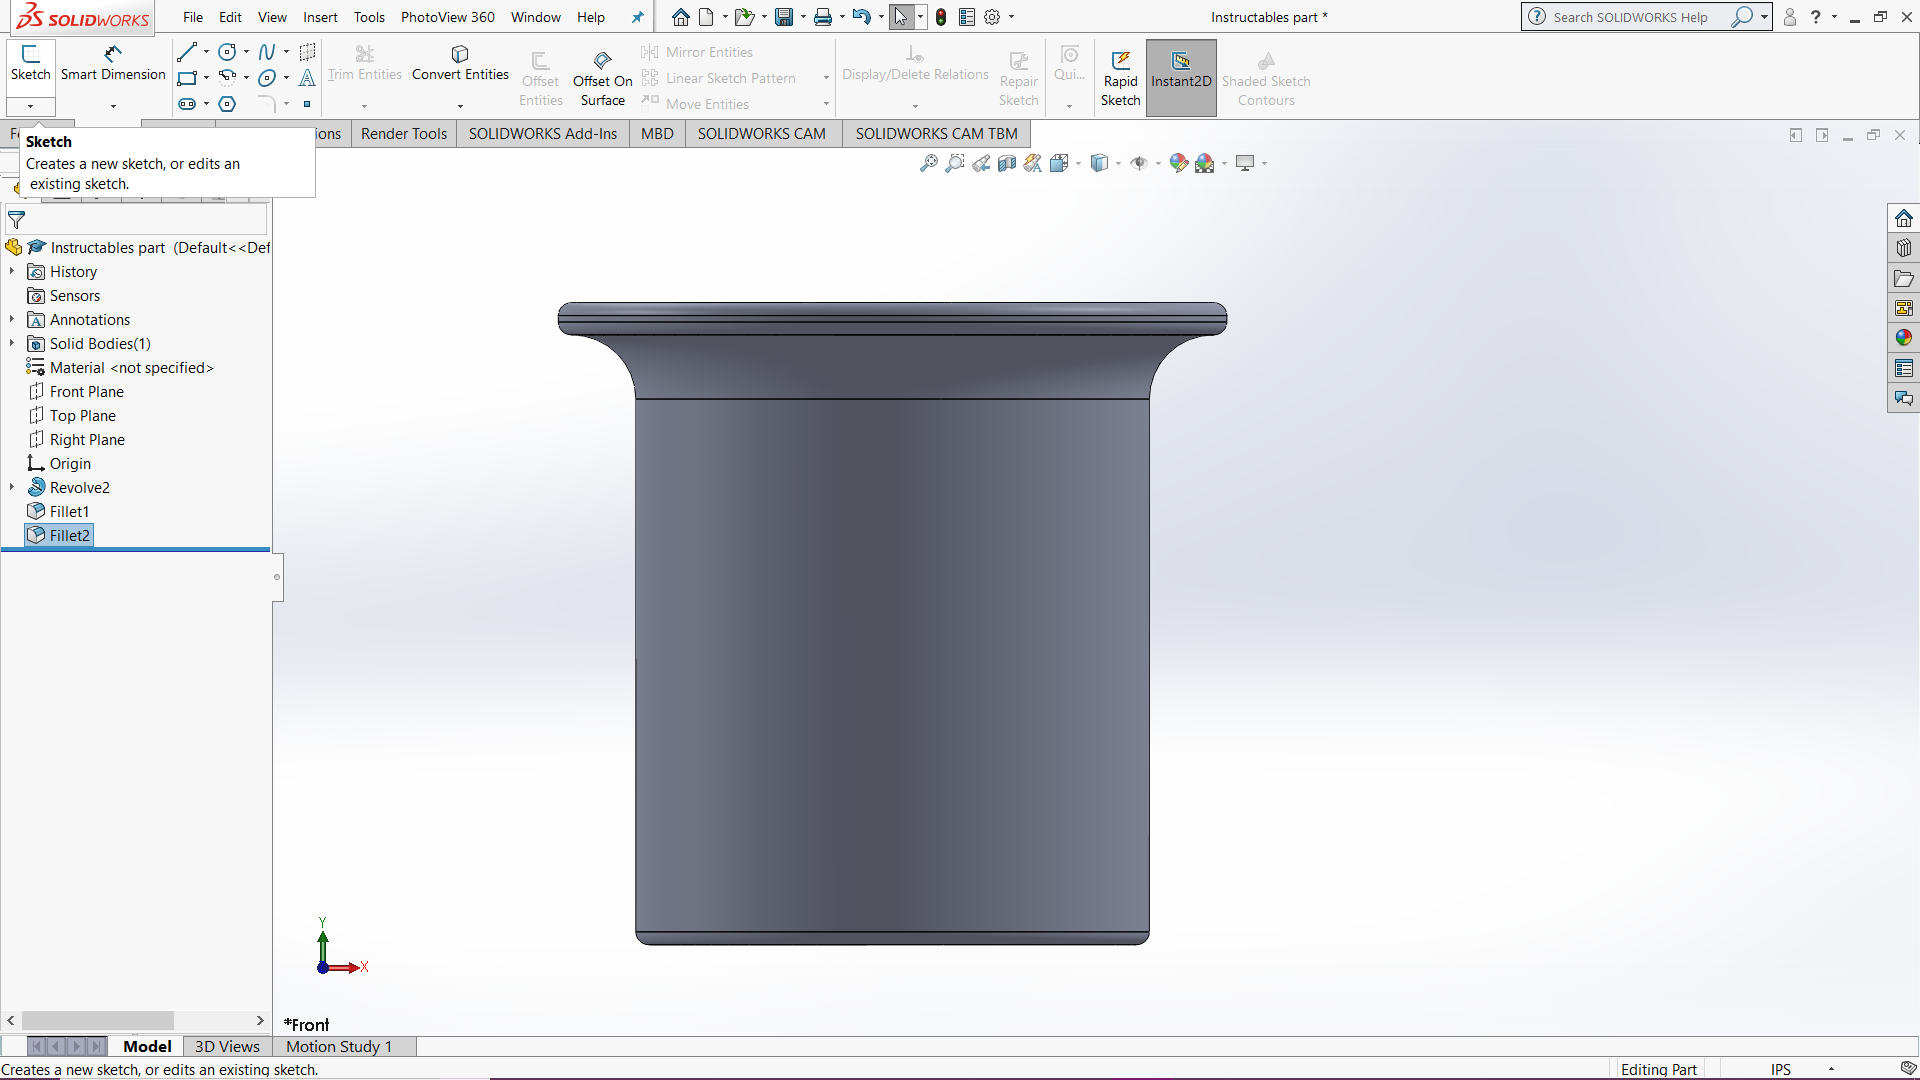Open the File menu
Image resolution: width=1920 pixels, height=1080 pixels.
click(193, 17)
